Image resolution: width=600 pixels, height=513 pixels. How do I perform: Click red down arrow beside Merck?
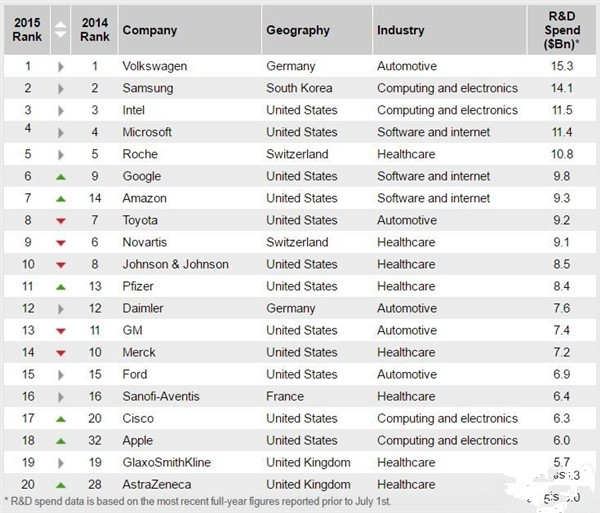pos(61,352)
